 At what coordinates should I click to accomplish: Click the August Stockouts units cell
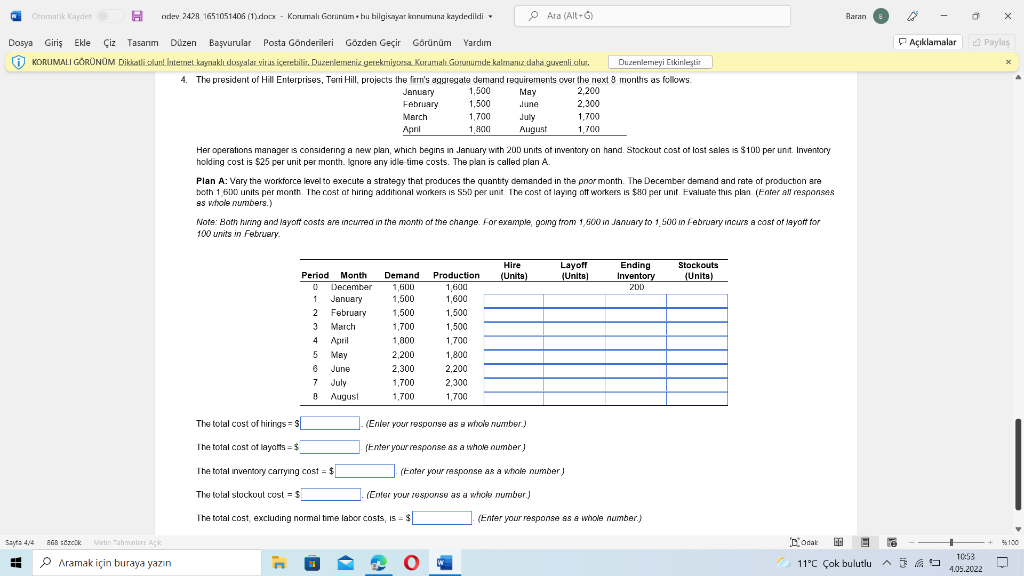[x=697, y=398]
